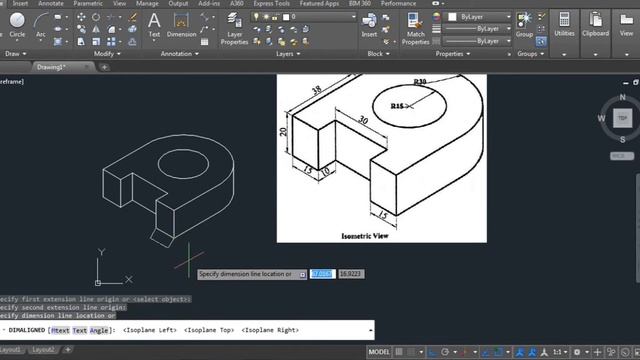Click the Rectangle tool in Draw panel
This screenshot has height=360, width=640.
pos(58,17)
